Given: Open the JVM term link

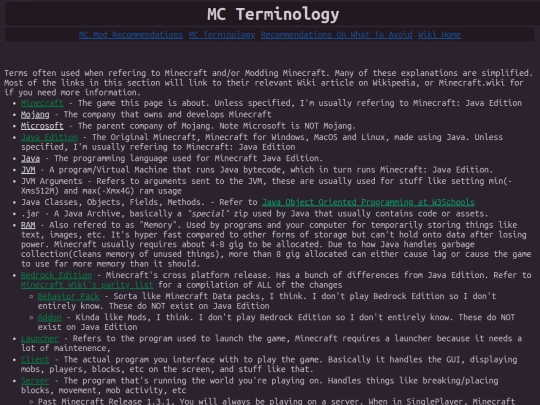Looking at the screenshot, I should coord(28,170).
